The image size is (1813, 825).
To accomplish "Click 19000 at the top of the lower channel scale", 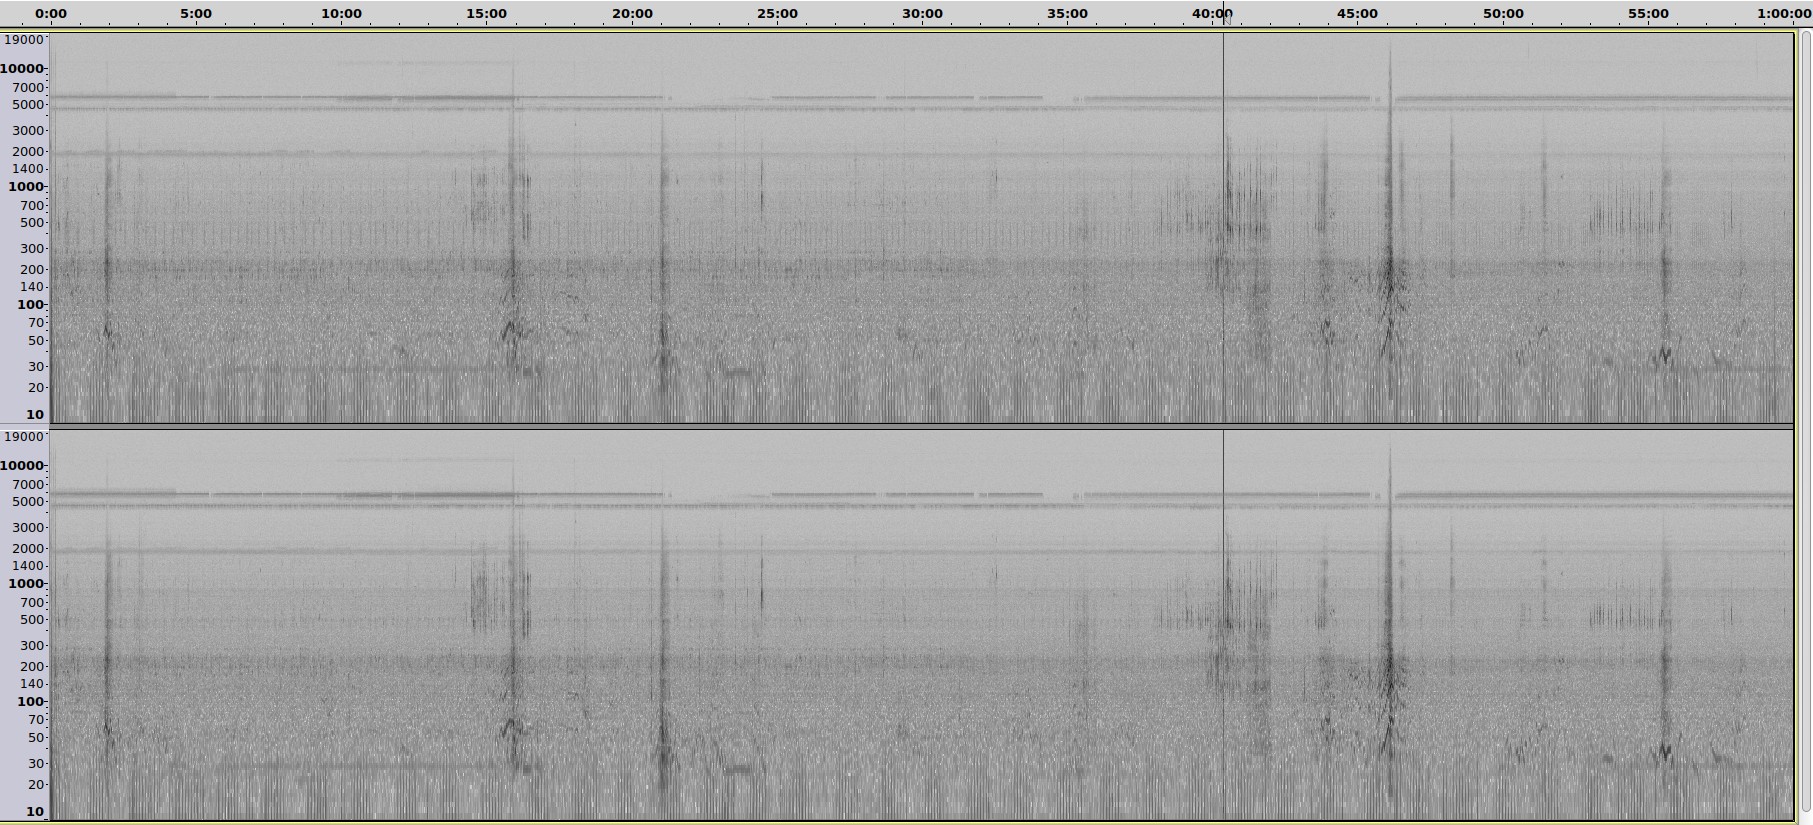I will point(24,437).
